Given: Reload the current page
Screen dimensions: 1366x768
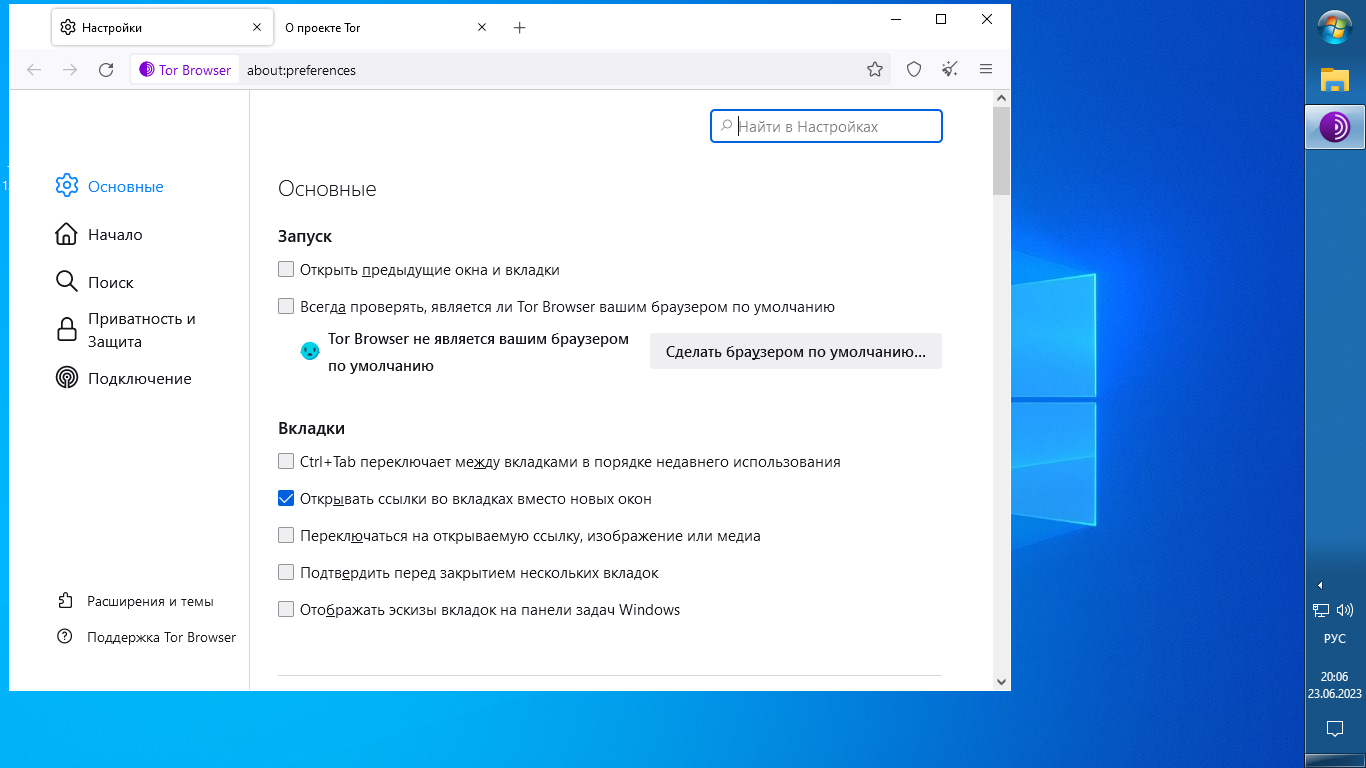Looking at the screenshot, I should pos(106,70).
